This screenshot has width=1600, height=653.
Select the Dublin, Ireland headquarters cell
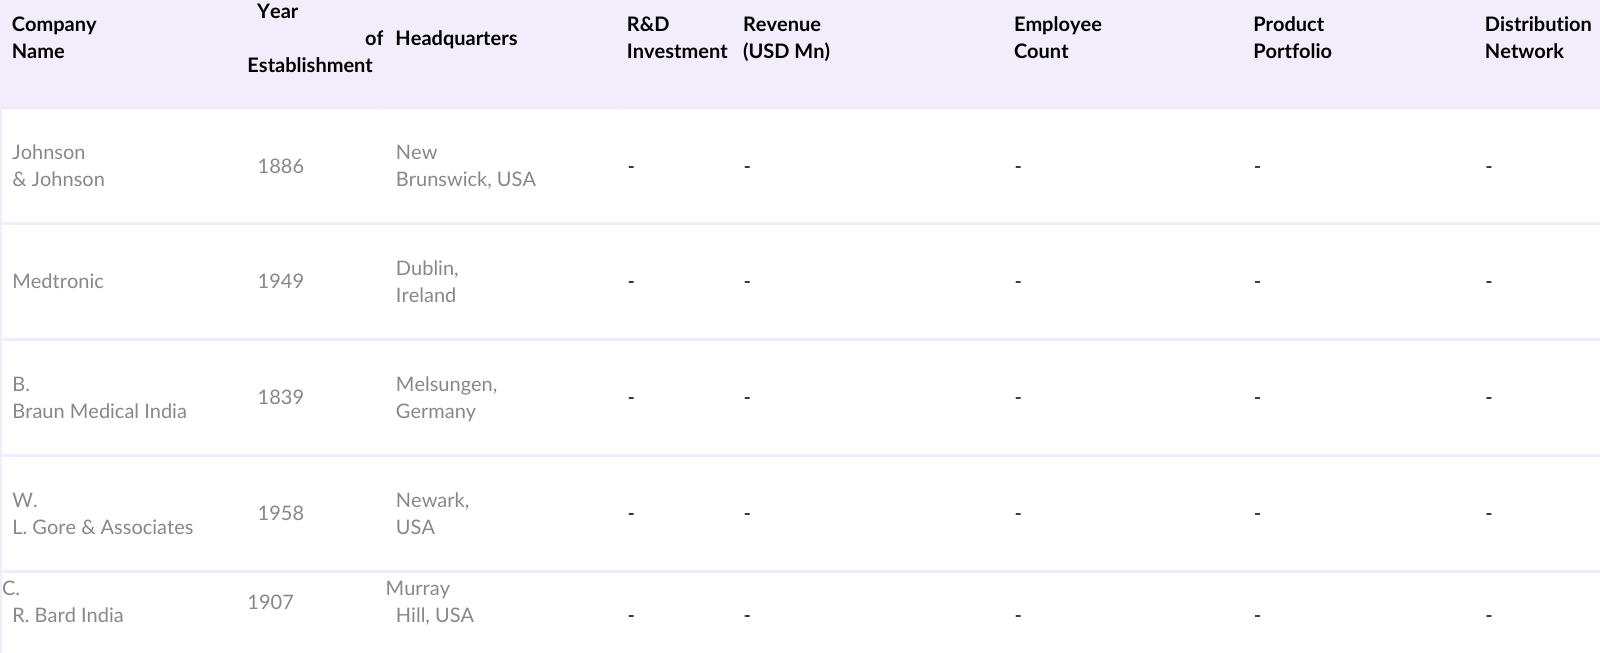pos(427,282)
